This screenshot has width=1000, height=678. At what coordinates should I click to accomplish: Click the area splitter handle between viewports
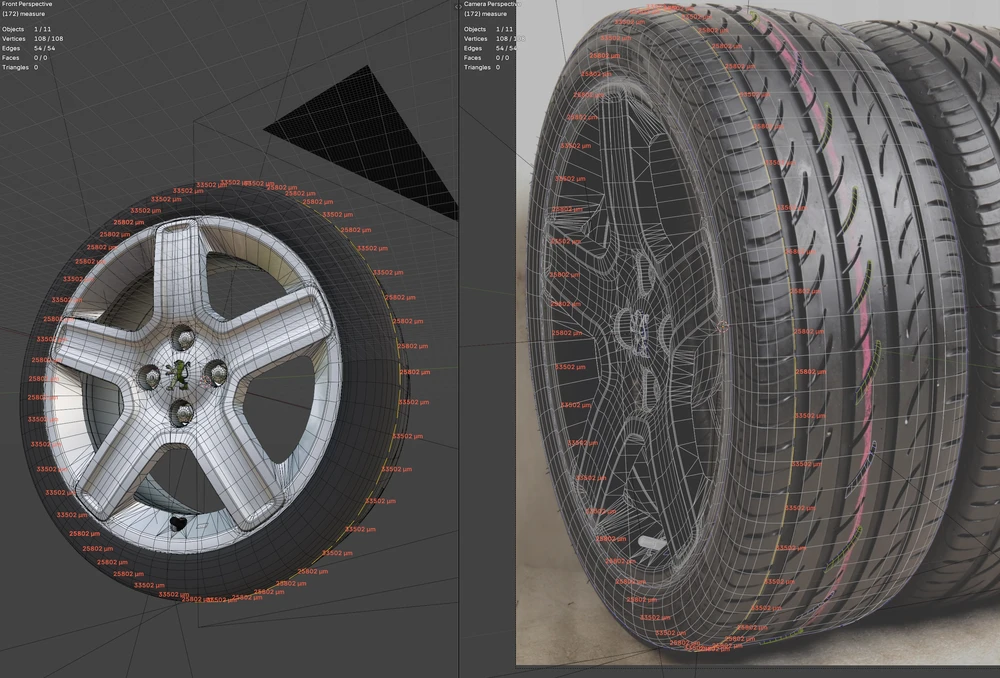[x=459, y=340]
